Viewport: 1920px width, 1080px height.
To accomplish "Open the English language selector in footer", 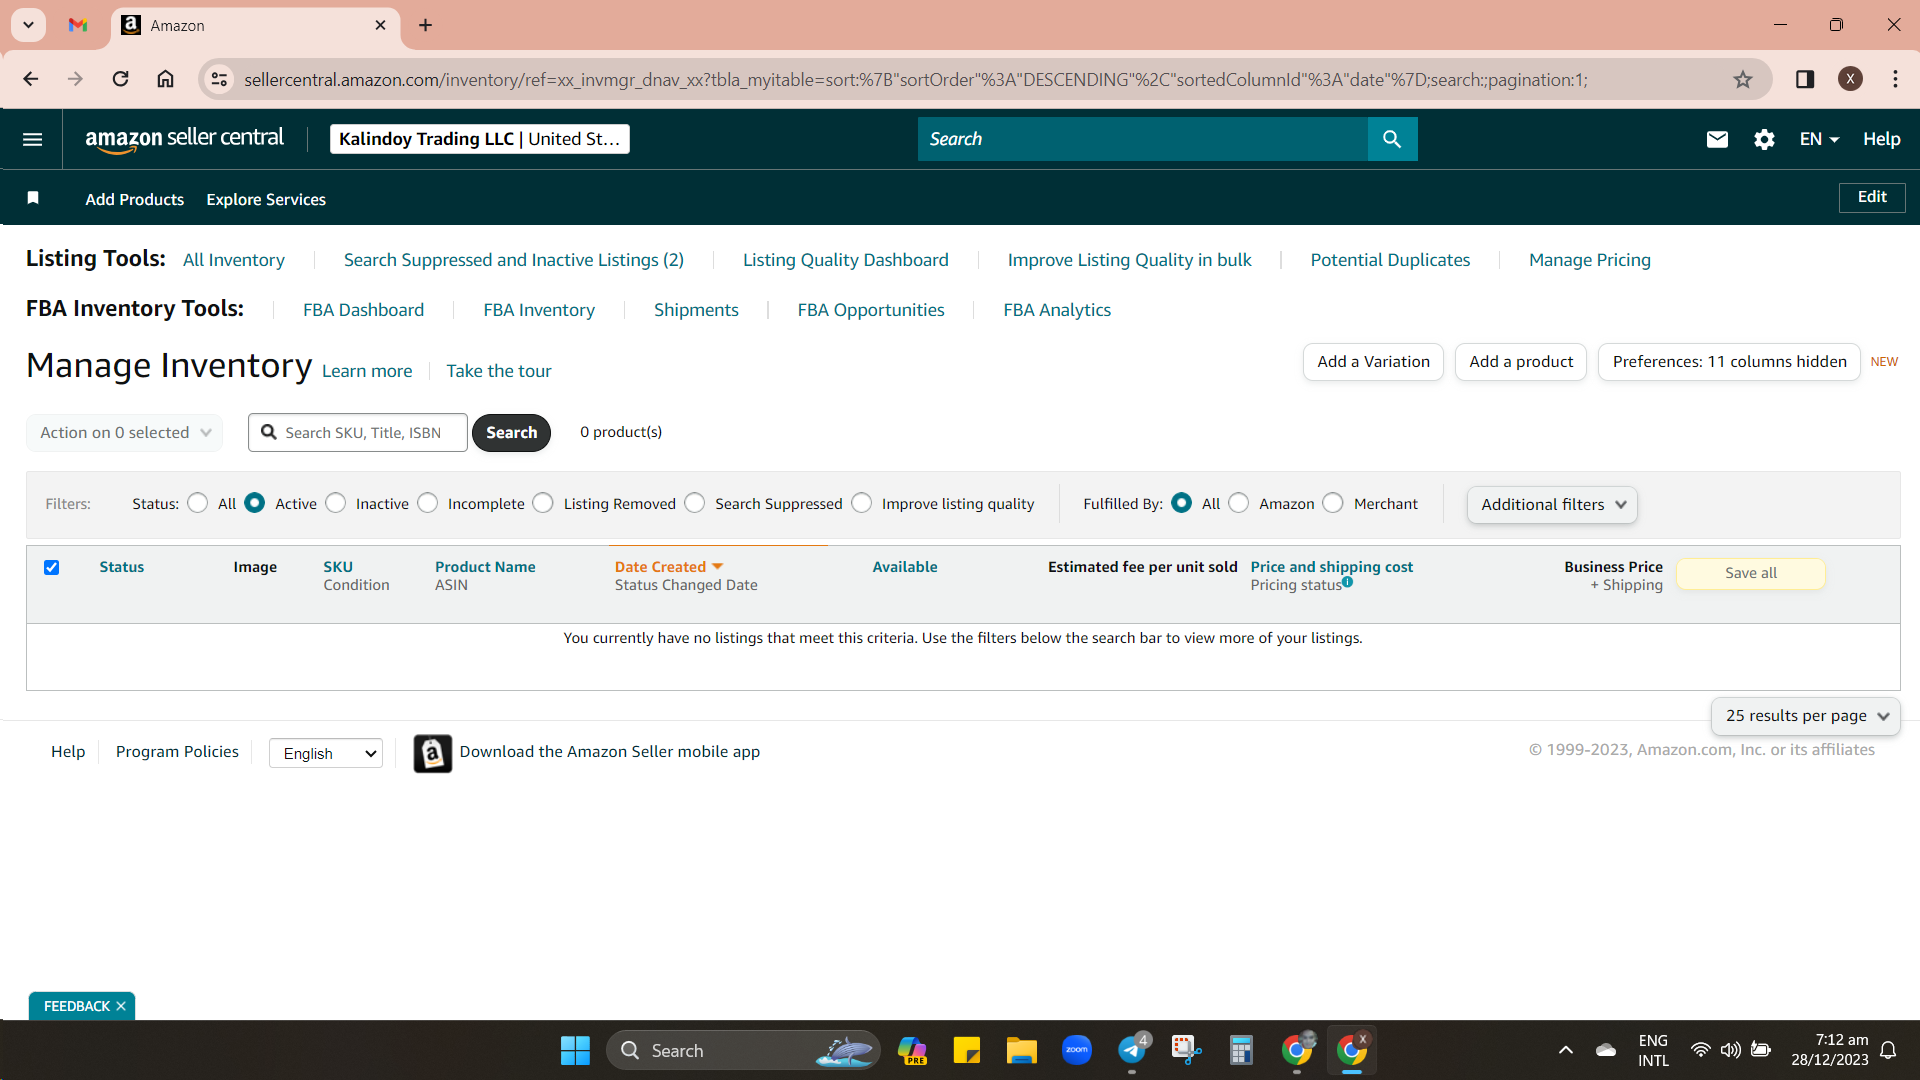I will pyautogui.click(x=326, y=754).
